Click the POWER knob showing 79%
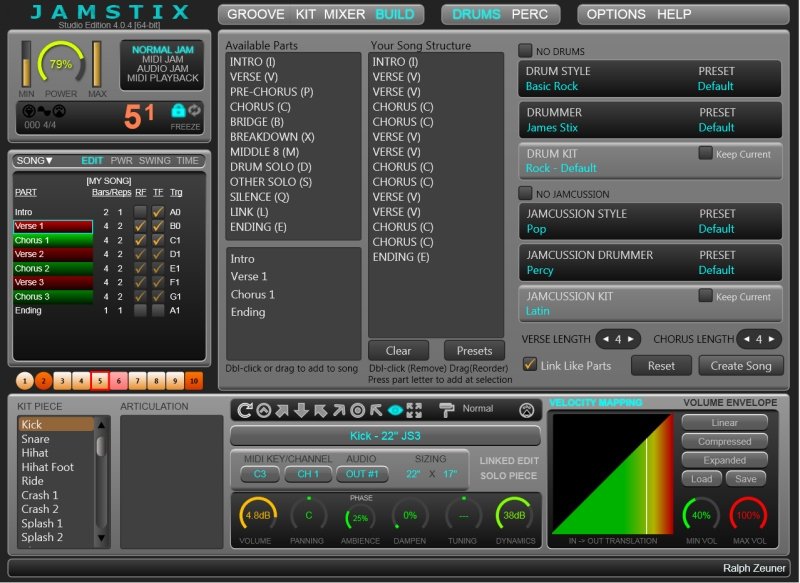800x583 pixels. pos(61,64)
